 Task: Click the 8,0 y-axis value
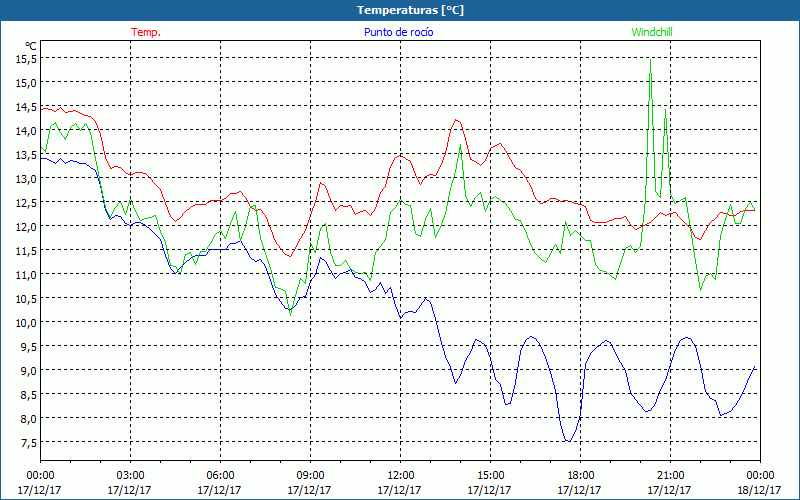coord(29,419)
